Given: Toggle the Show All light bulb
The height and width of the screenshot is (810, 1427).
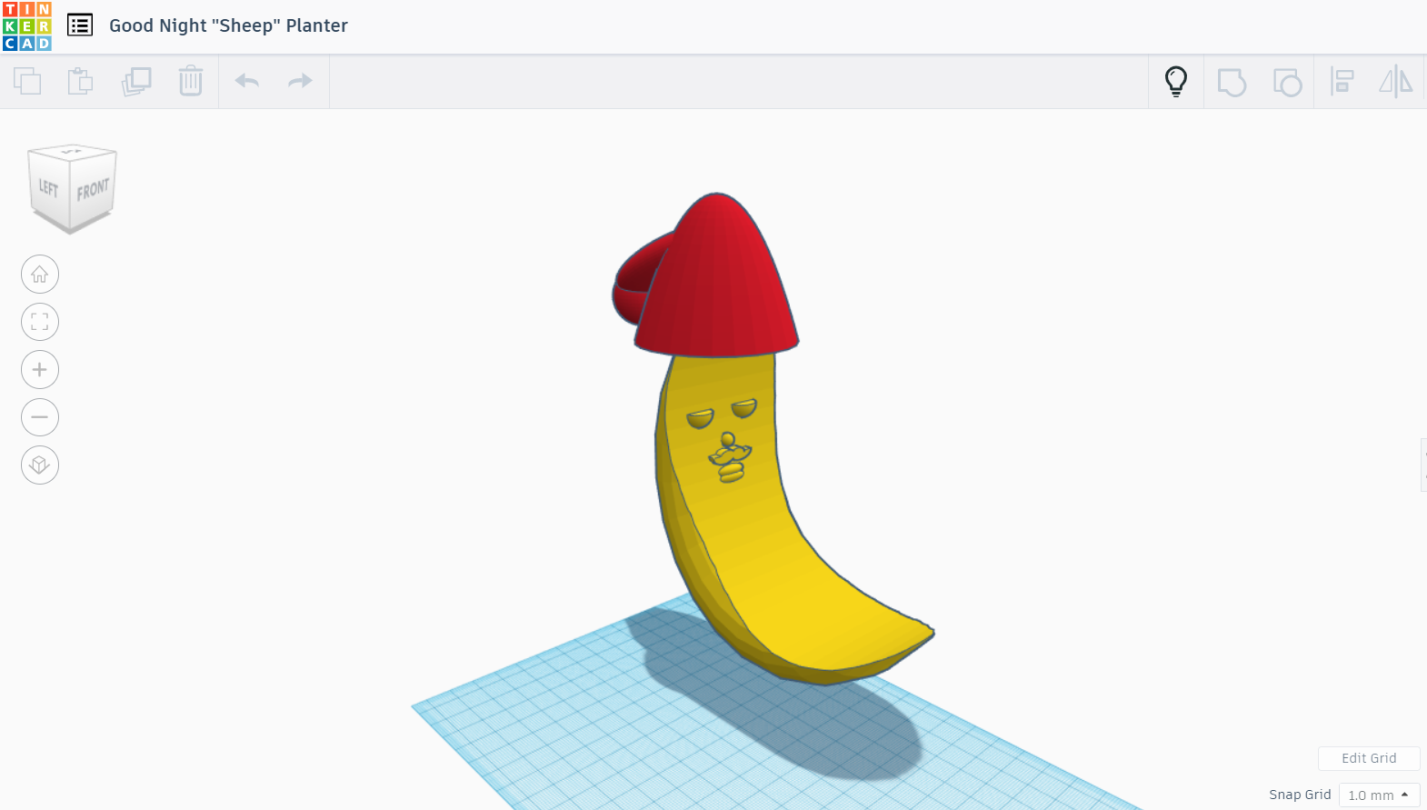Looking at the screenshot, I should click(x=1176, y=81).
